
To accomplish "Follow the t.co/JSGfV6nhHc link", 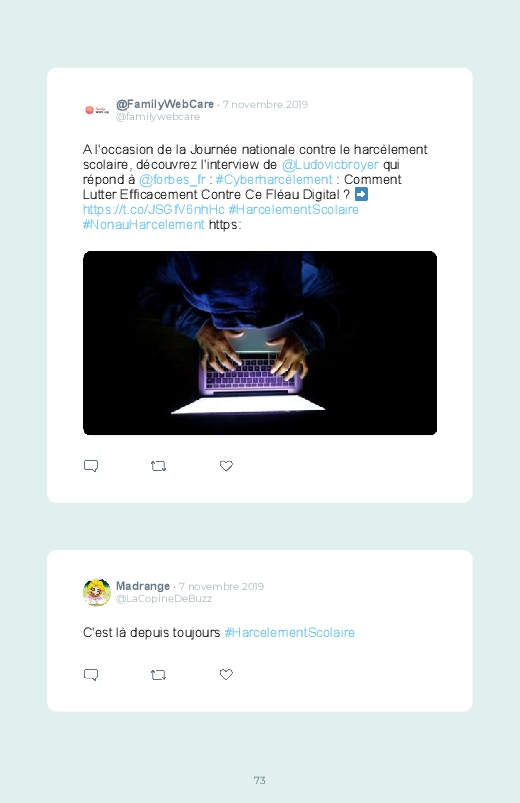I will click(154, 209).
